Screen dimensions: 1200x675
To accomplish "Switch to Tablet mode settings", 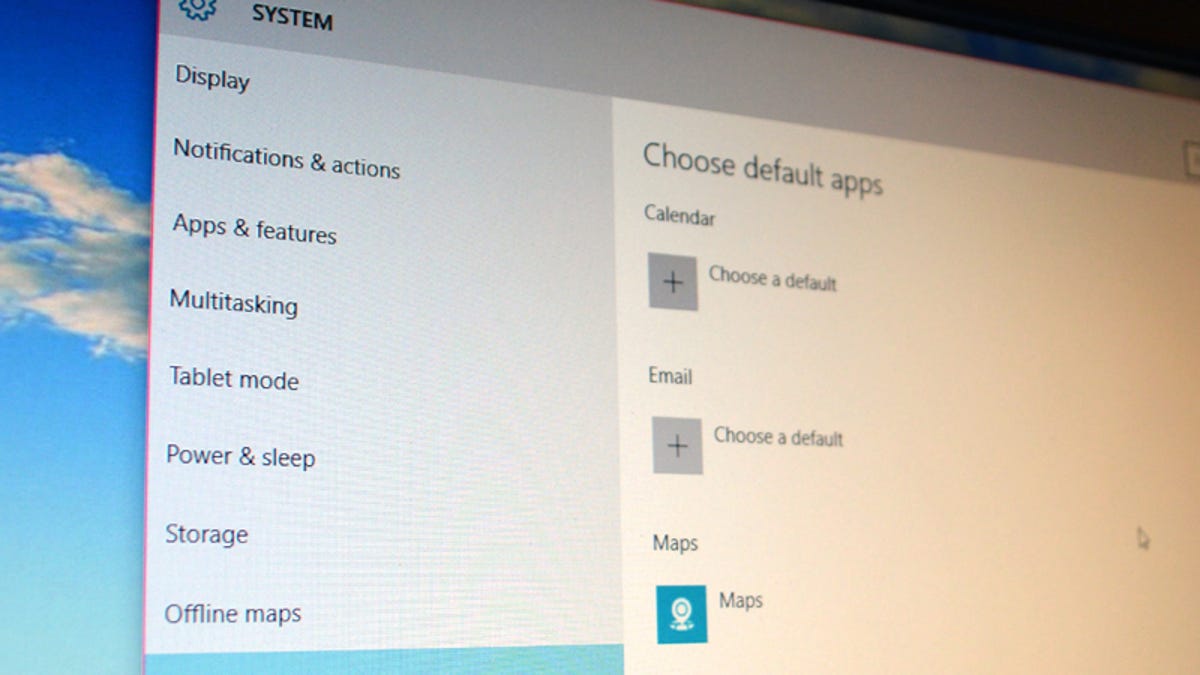I will 234,378.
